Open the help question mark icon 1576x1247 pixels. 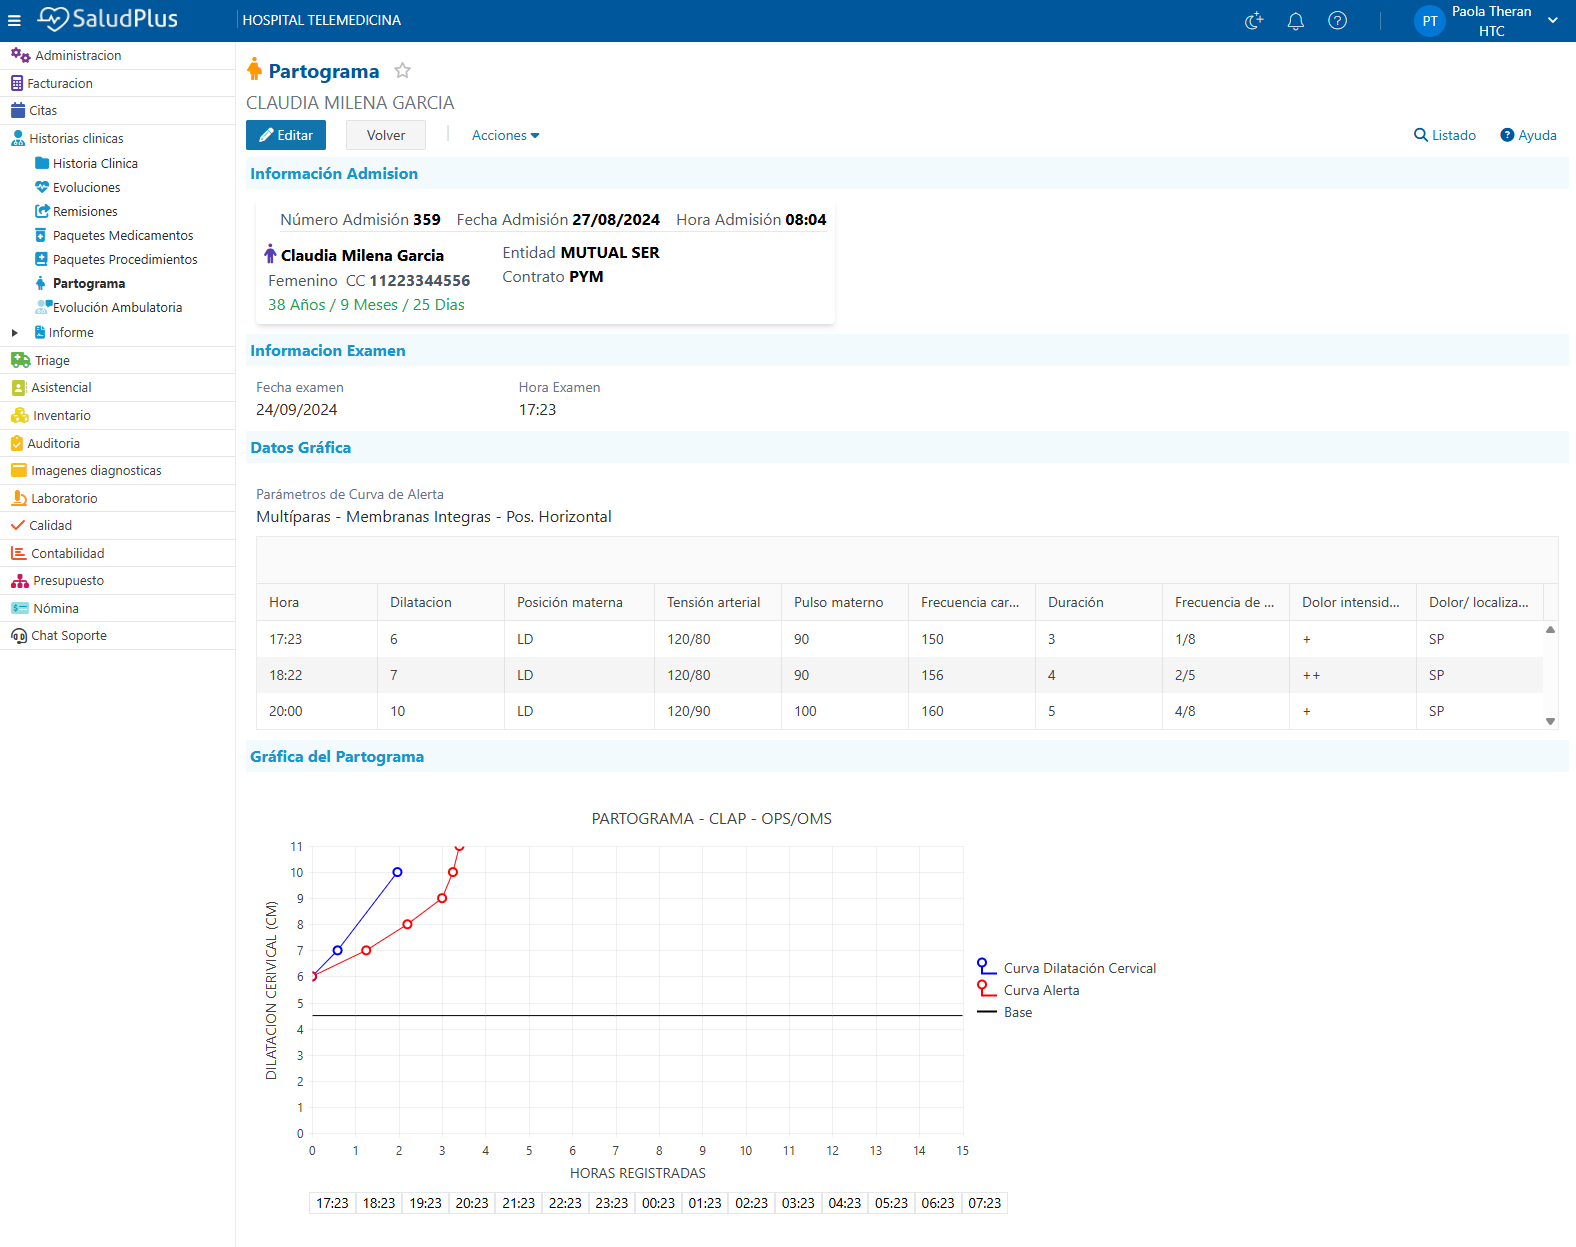tap(1337, 21)
